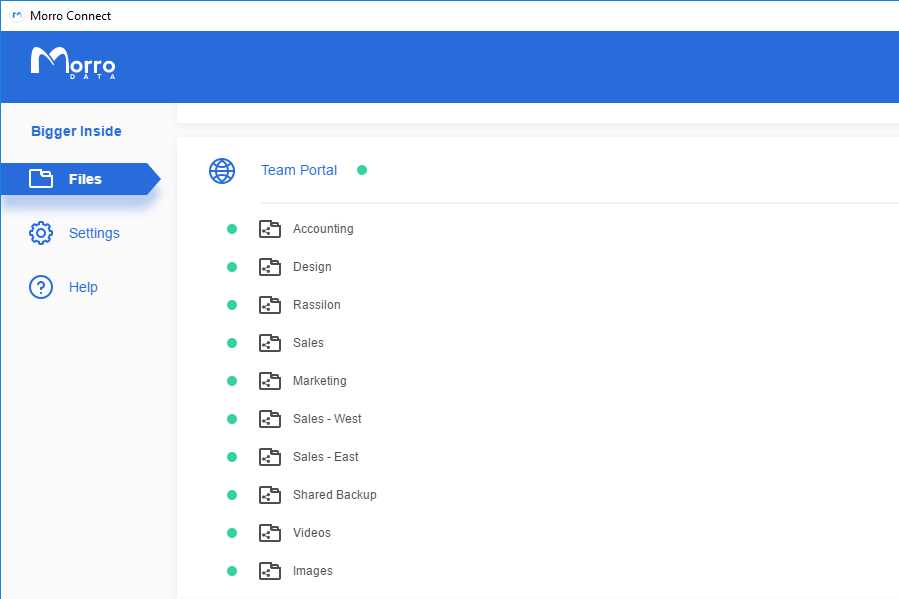Select the Sales - West share name
This screenshot has width=899, height=599.
327,418
